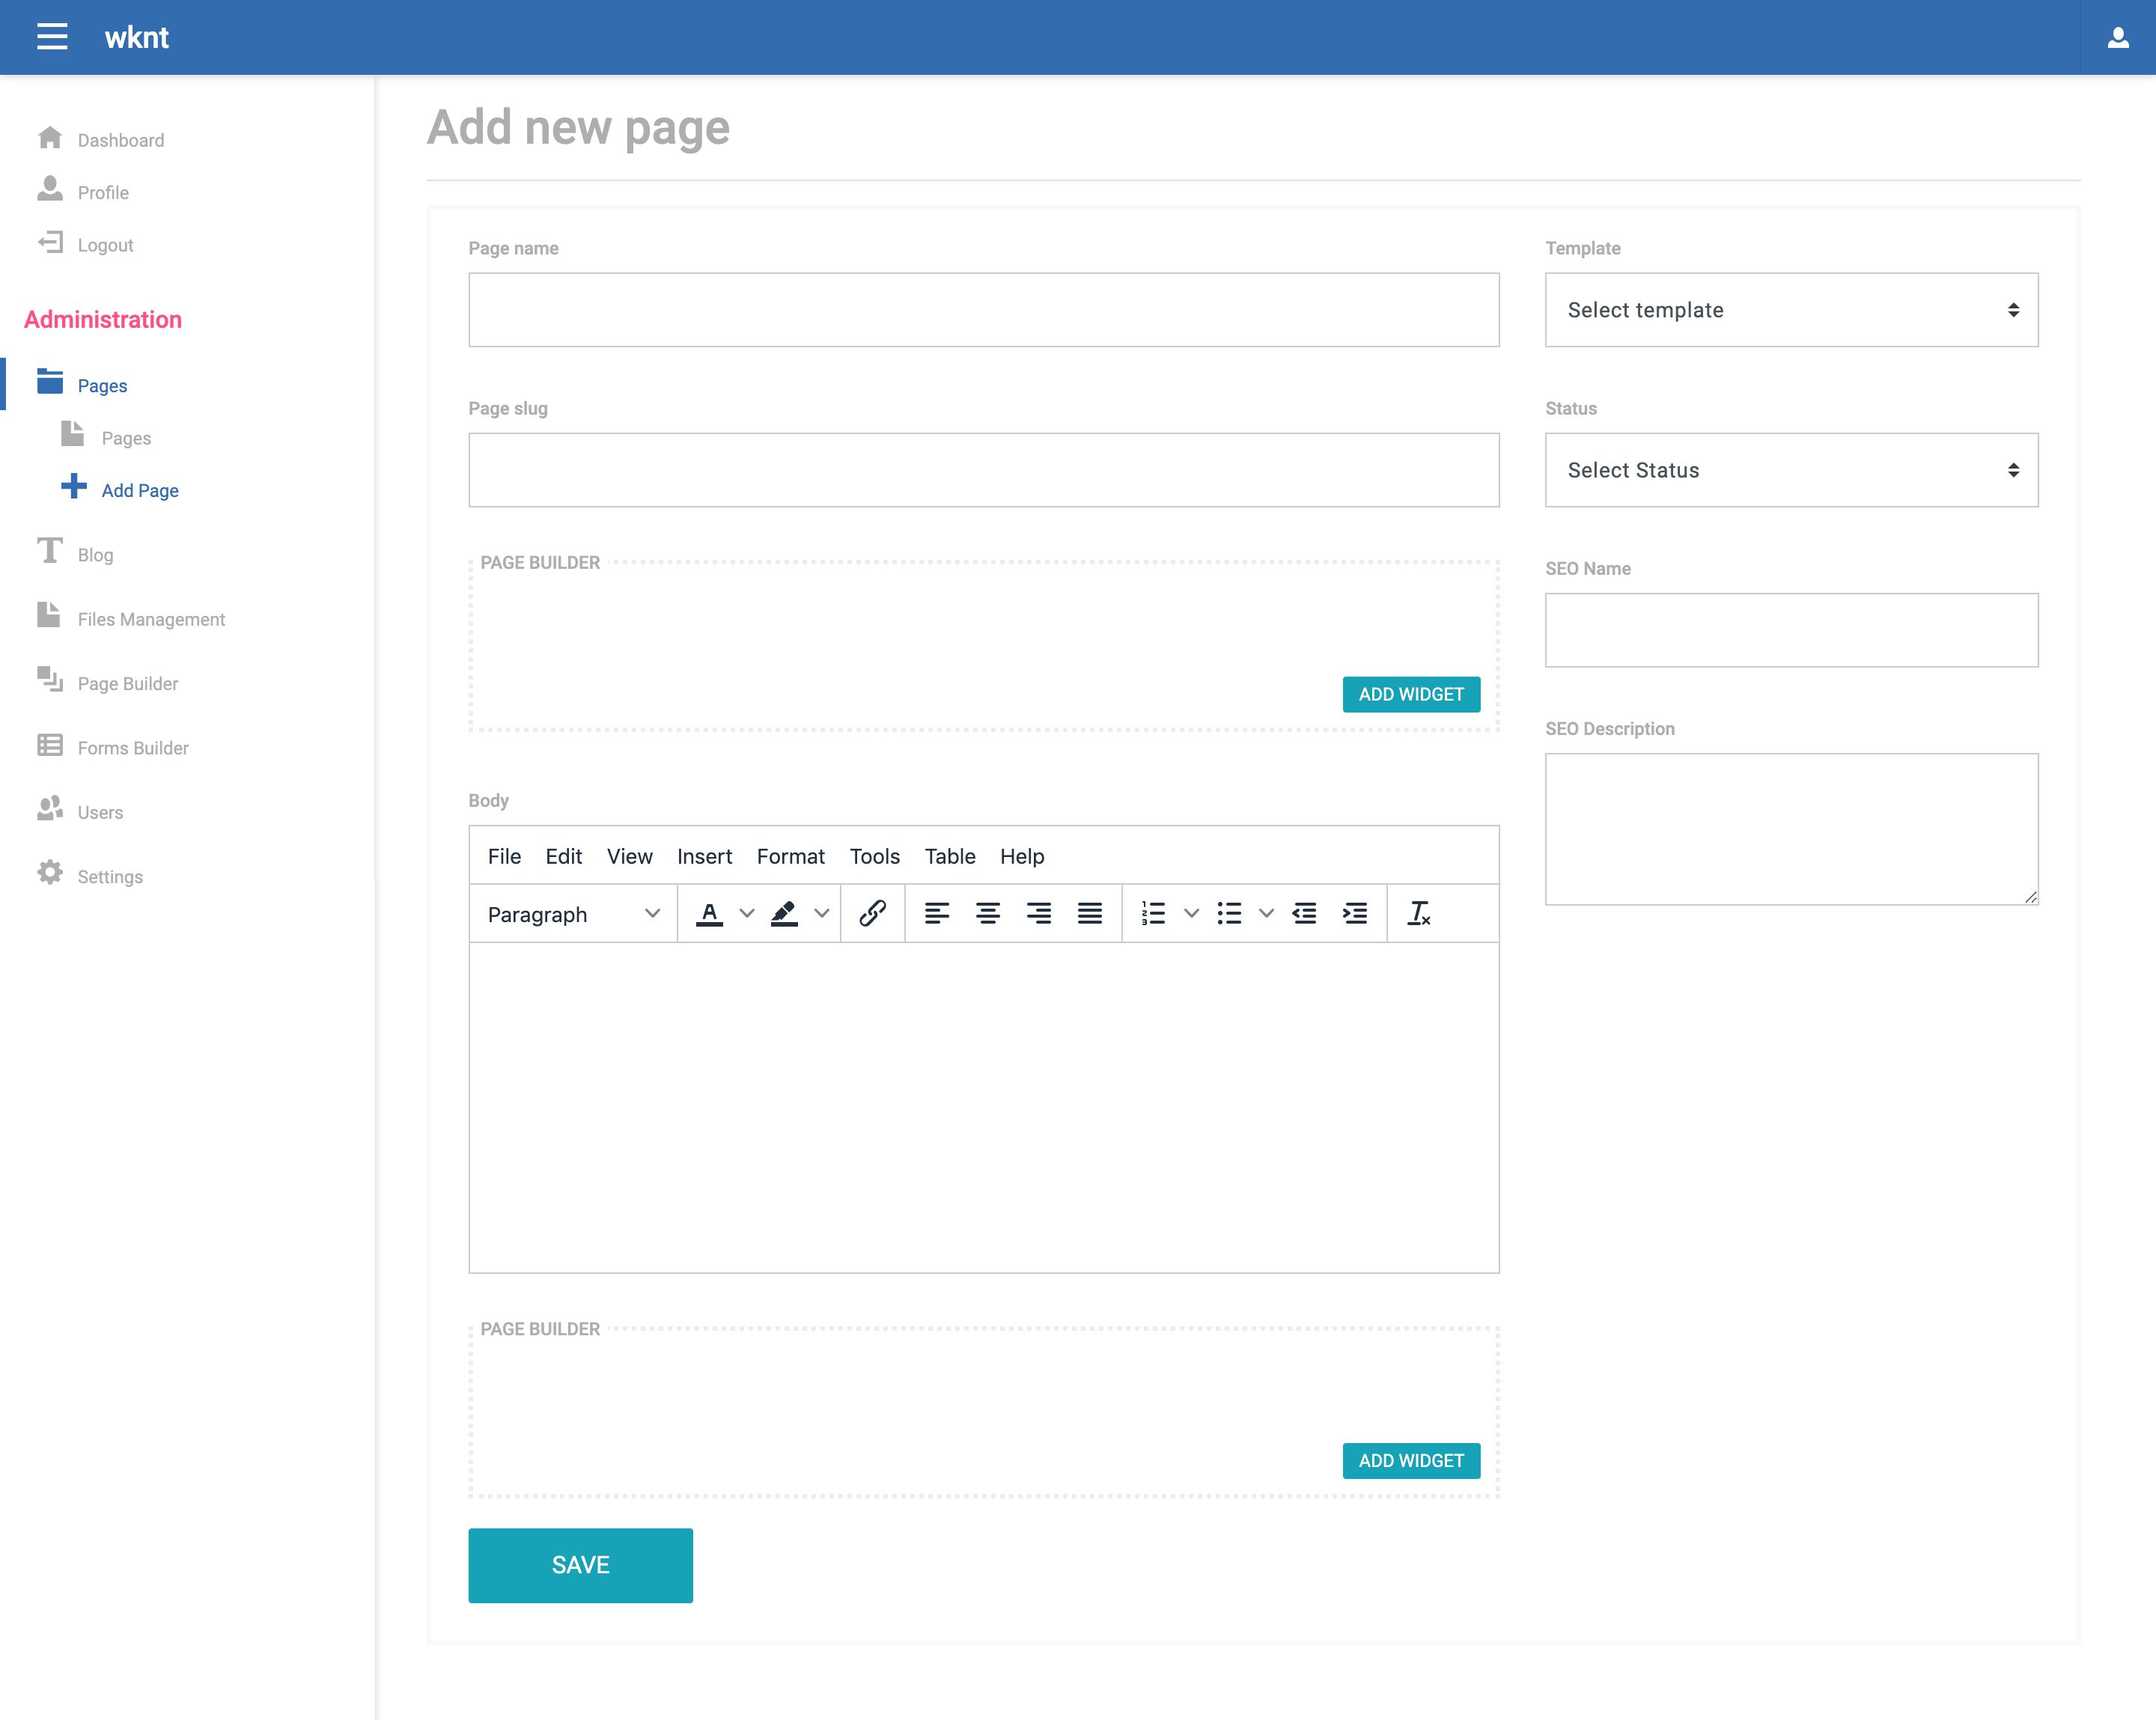The height and width of the screenshot is (1720, 2156).
Task: Click the Pages folder icon in Administration
Action: click(50, 381)
